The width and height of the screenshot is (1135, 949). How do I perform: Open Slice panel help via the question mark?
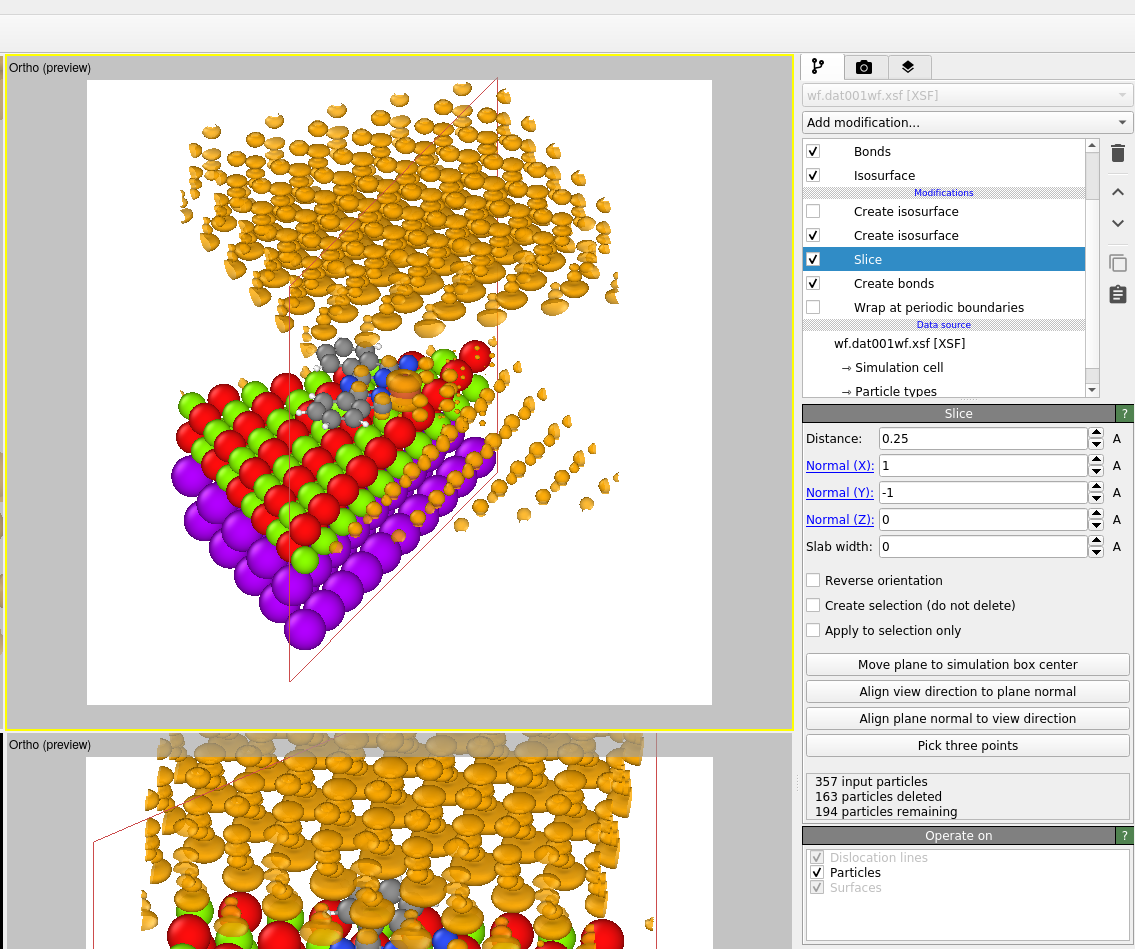tap(1124, 413)
